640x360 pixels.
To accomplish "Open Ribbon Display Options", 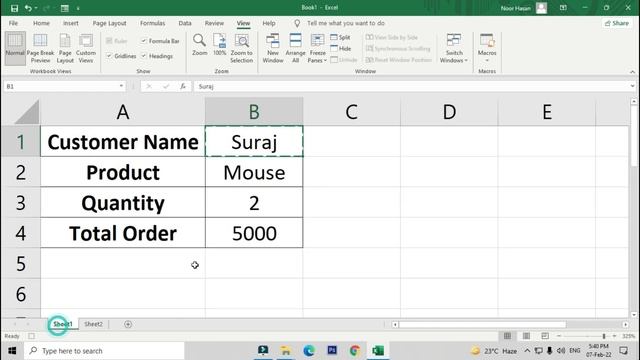I will point(563,8).
